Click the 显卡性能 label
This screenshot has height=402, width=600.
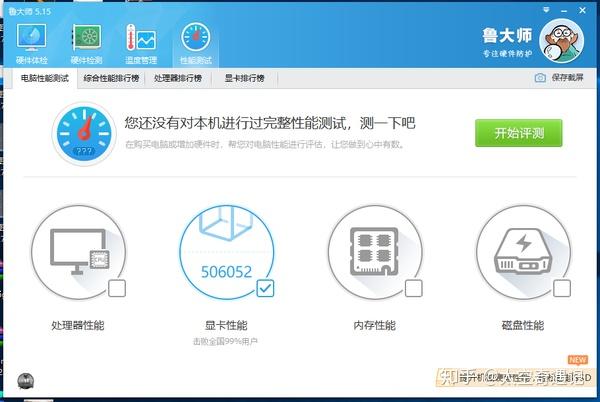click(226, 326)
